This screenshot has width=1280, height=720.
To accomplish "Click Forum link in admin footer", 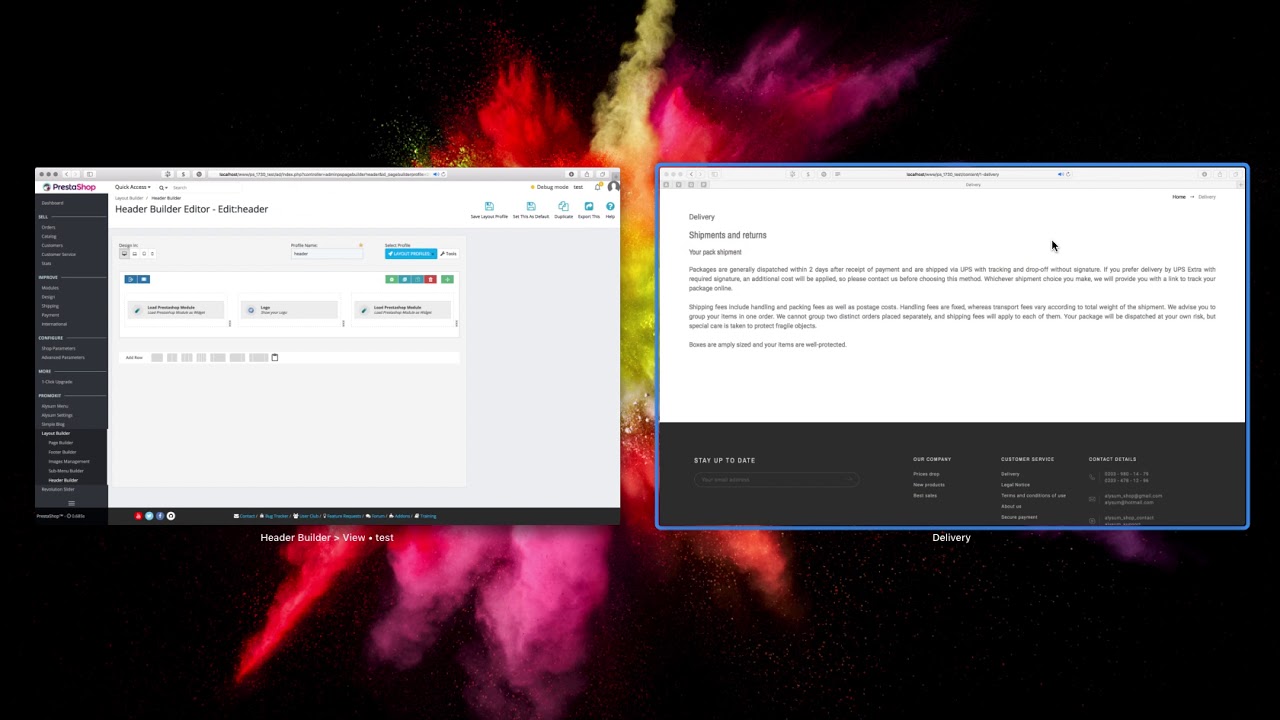I will (376, 516).
